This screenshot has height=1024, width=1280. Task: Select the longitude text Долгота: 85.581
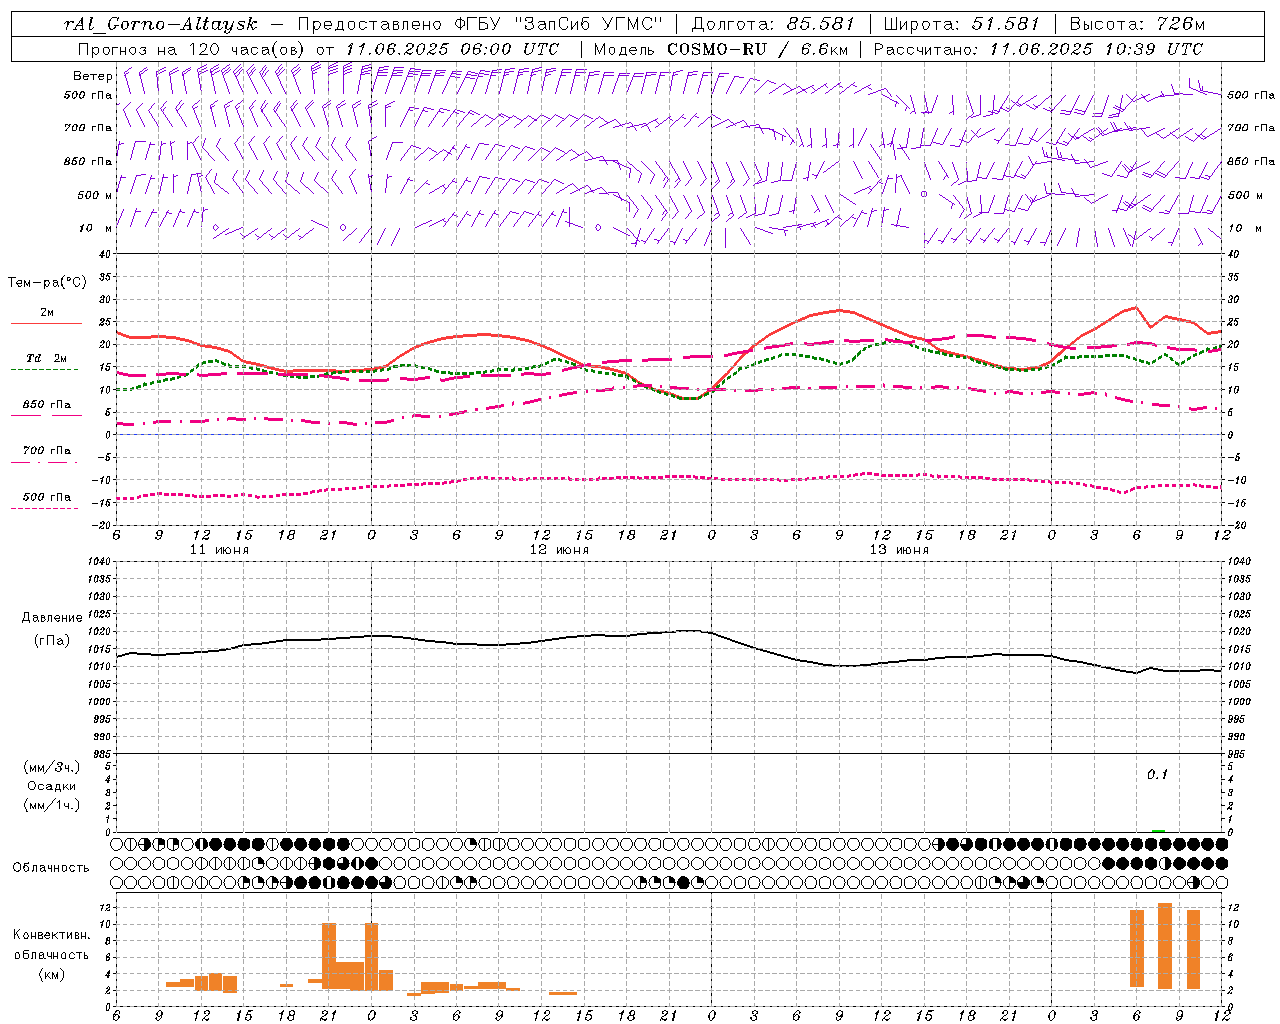(775, 24)
